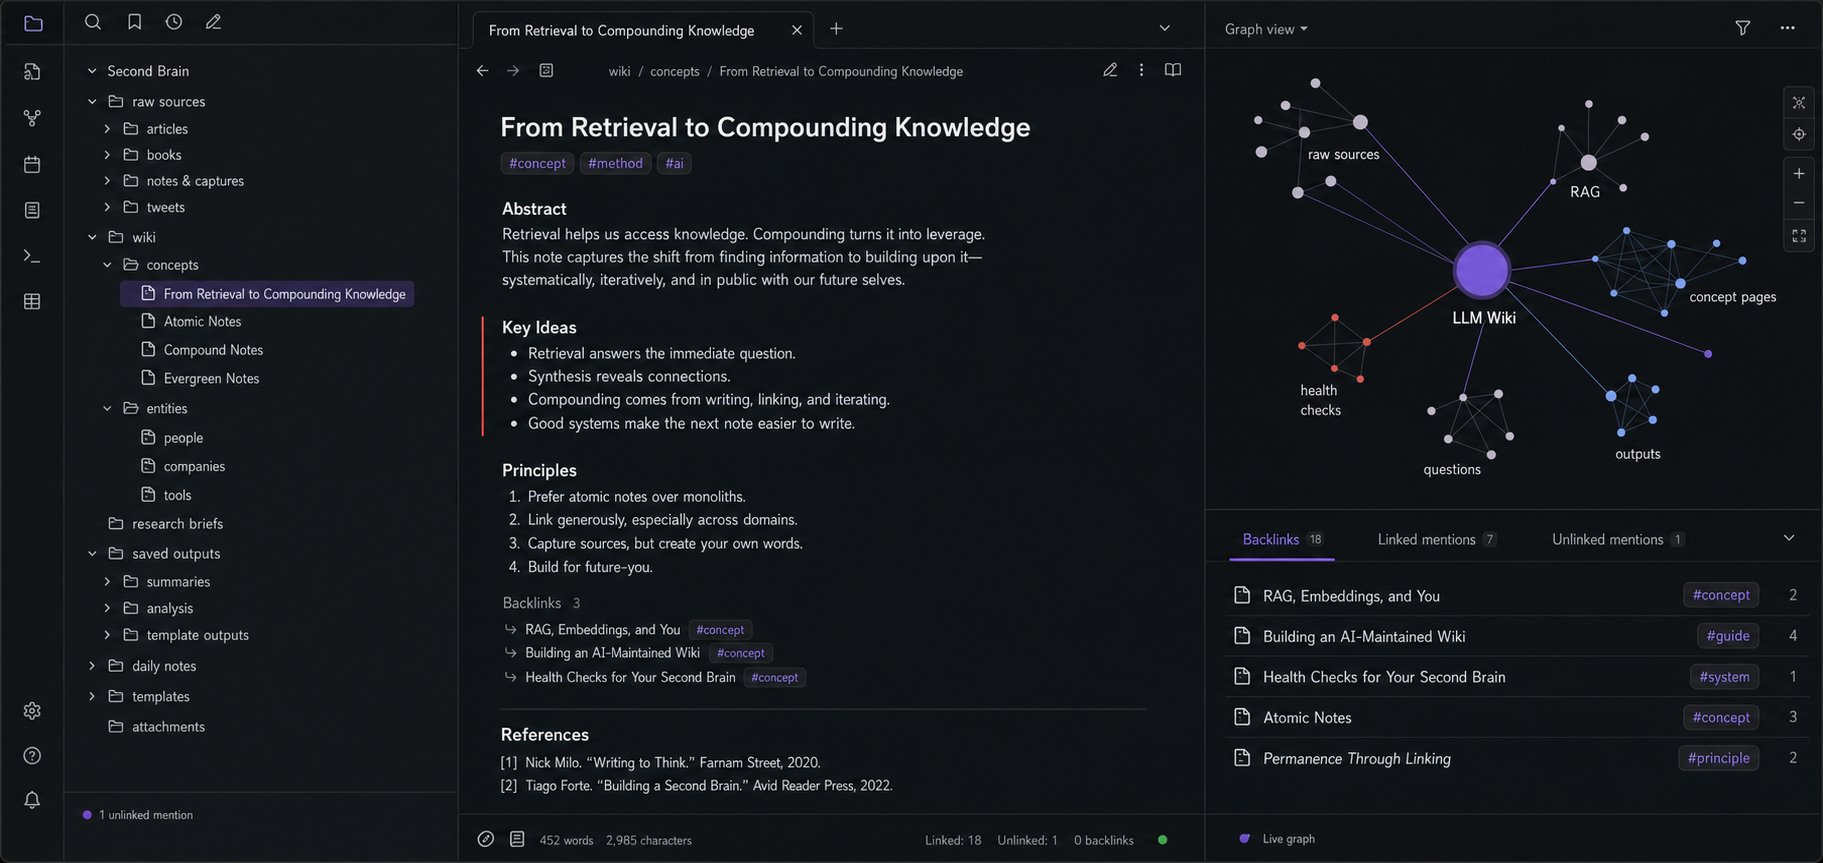Switch to the Unlinked mentions tab
1823x863 pixels.
click(1618, 539)
